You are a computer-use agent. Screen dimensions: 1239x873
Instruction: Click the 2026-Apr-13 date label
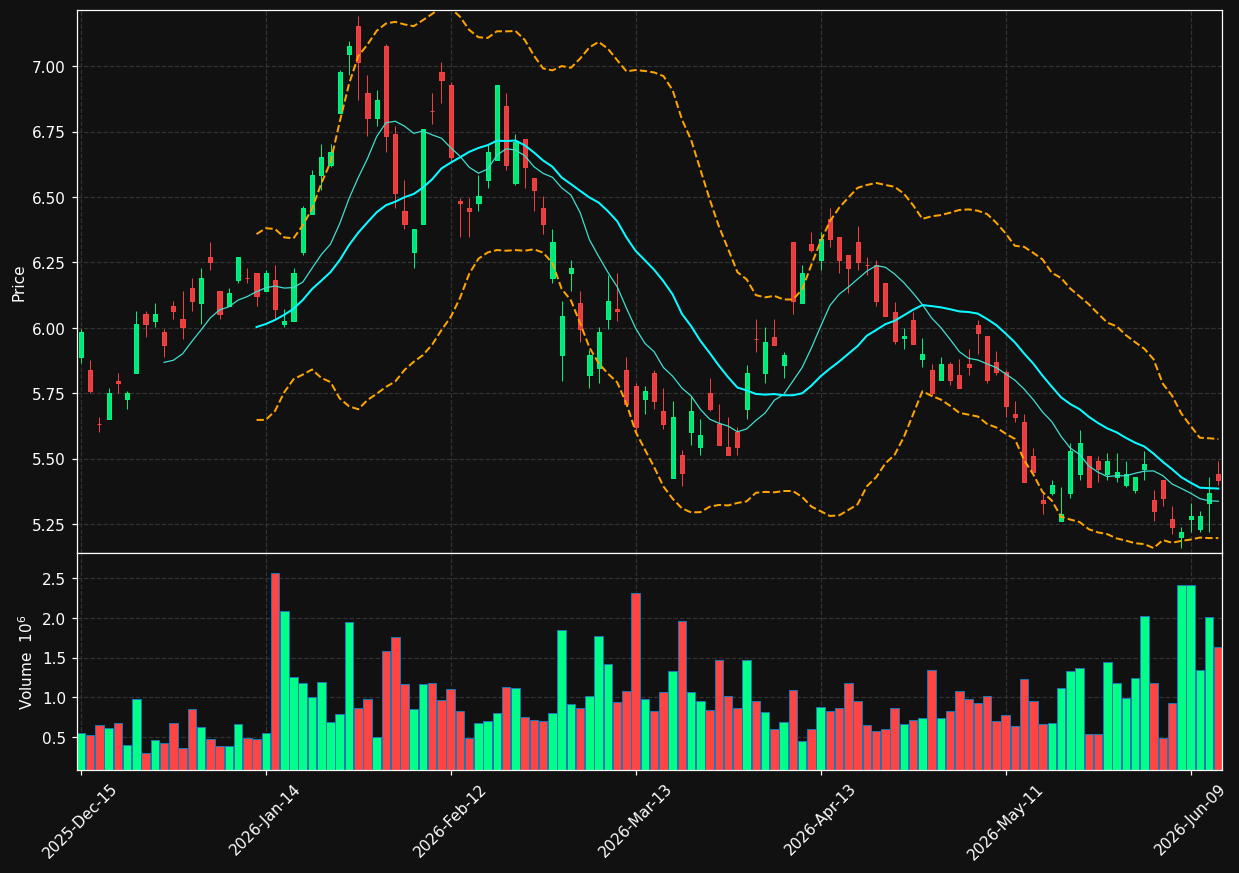coord(819,821)
